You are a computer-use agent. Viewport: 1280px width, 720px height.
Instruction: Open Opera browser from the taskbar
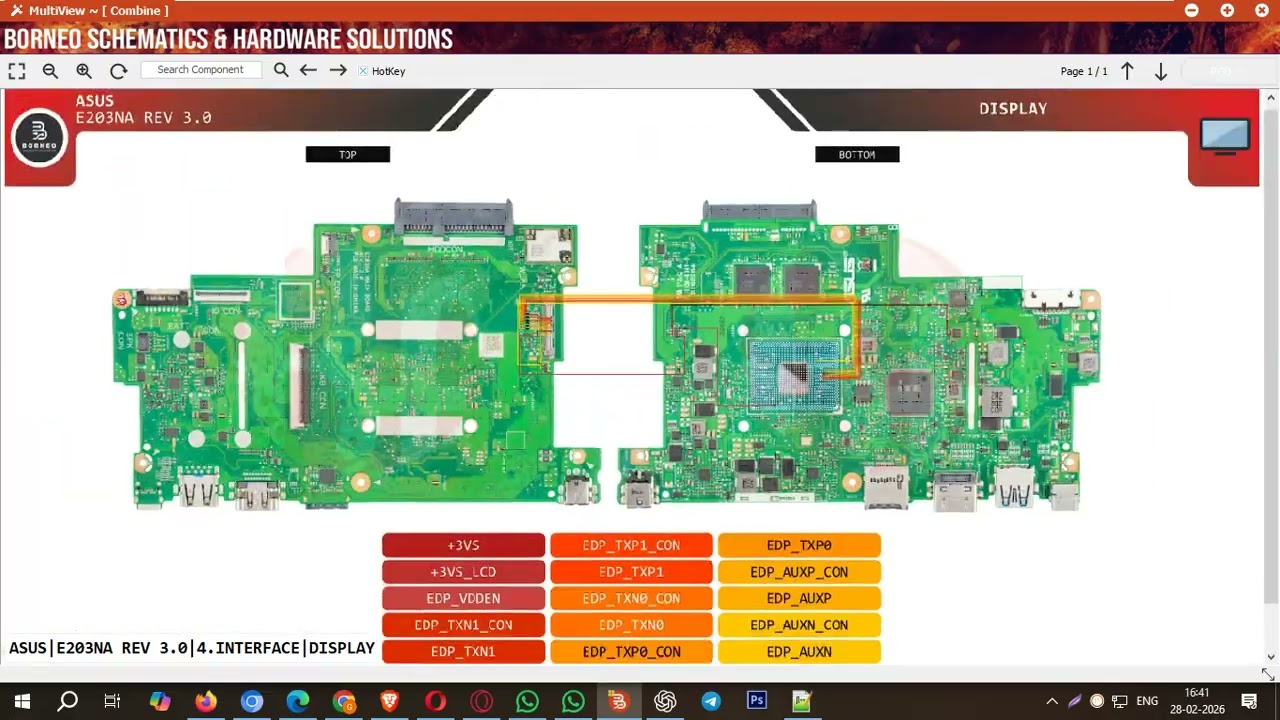435,701
